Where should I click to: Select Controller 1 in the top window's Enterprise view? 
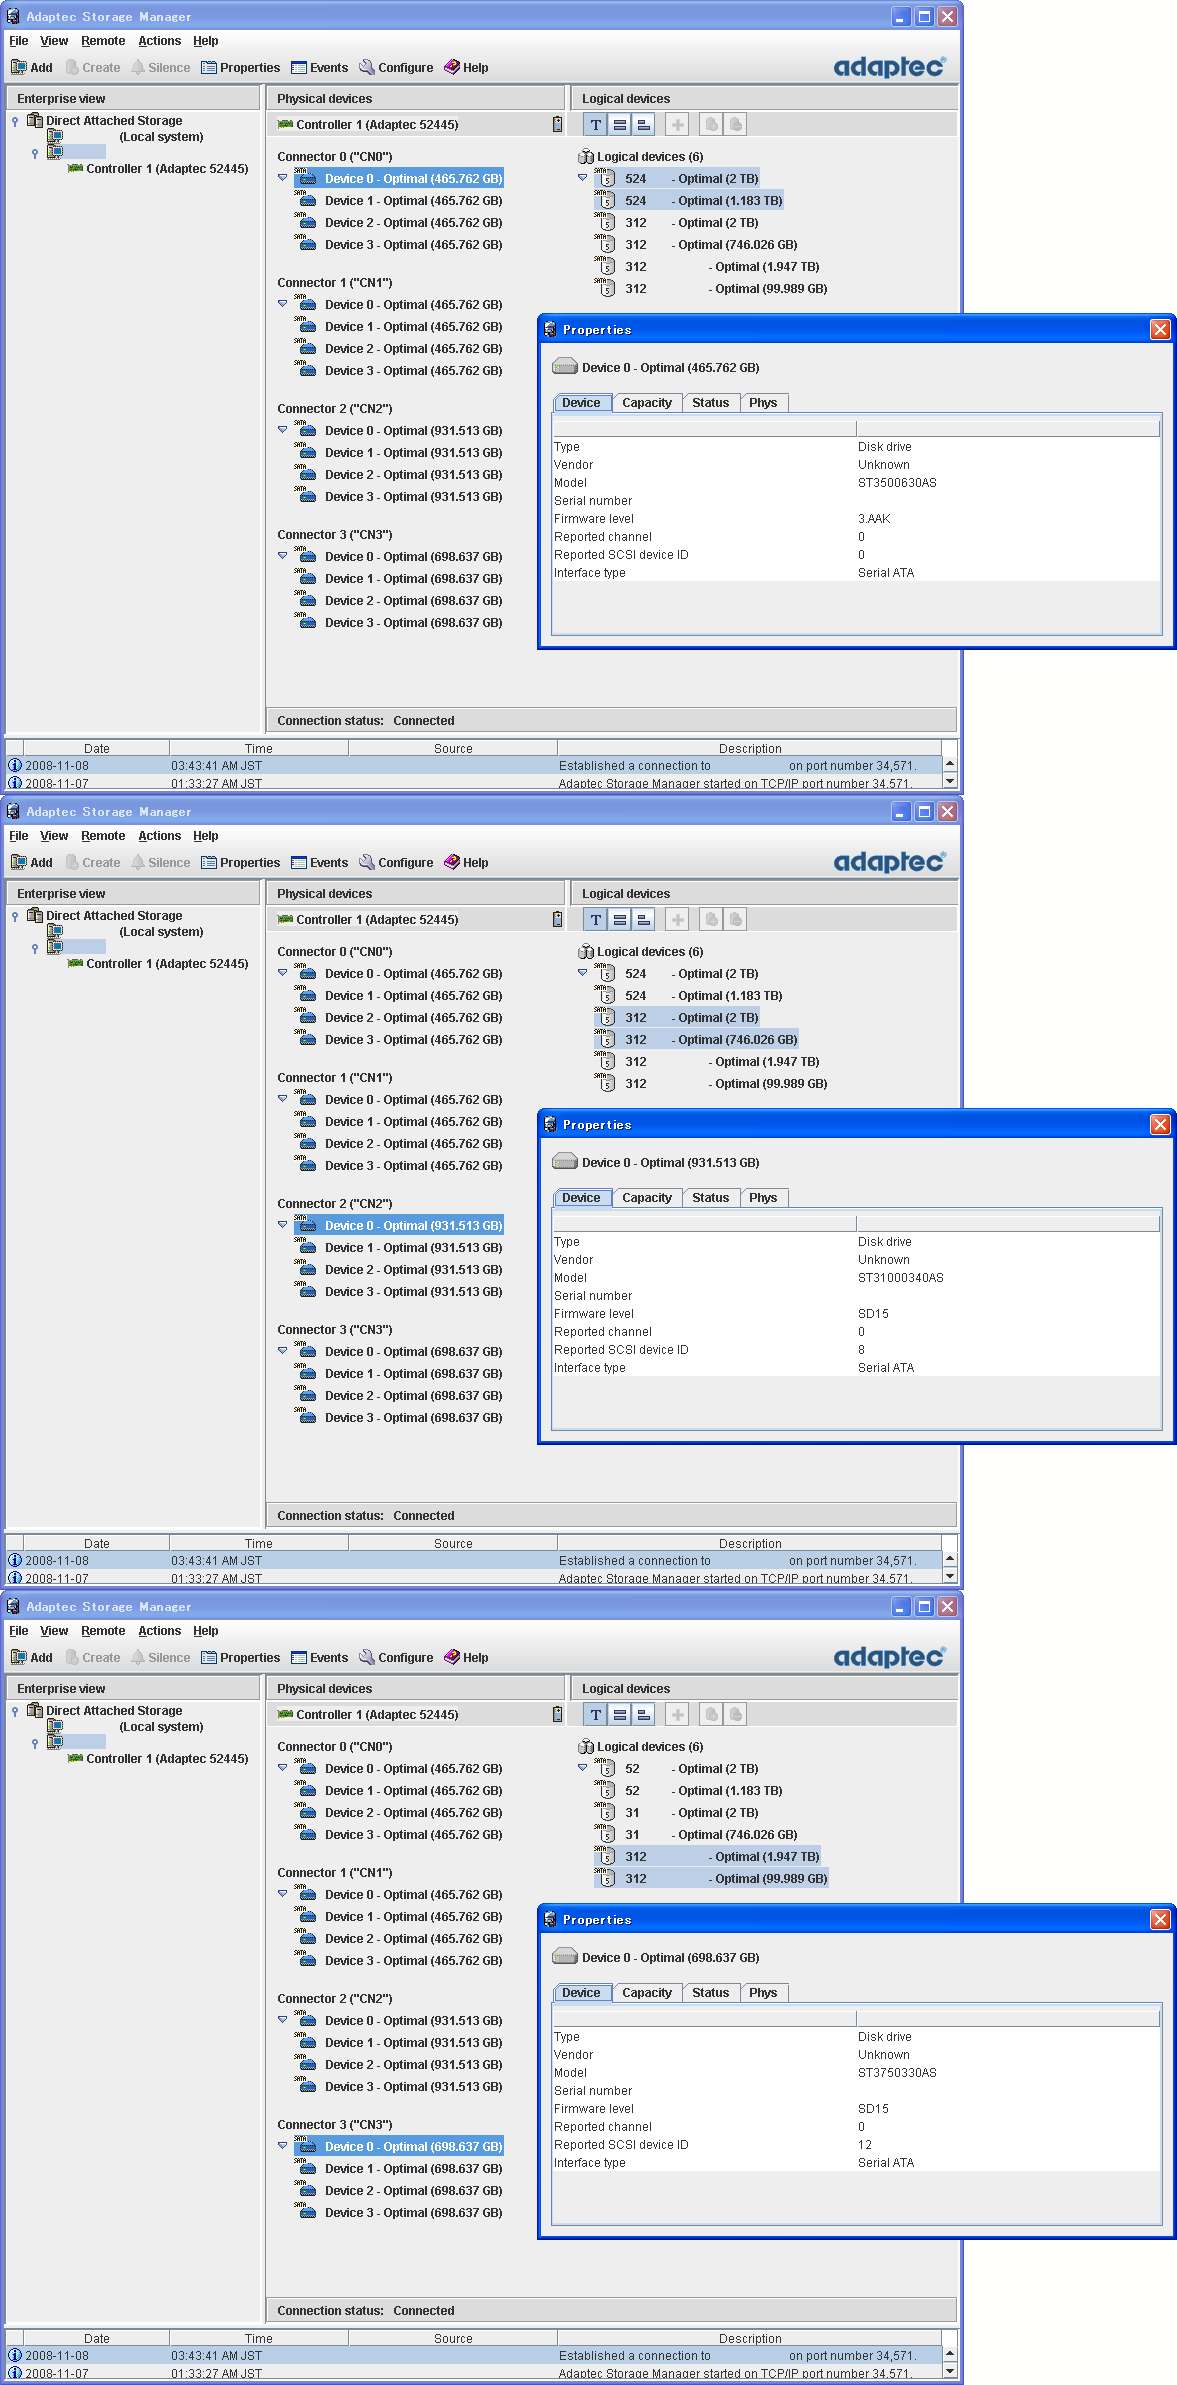pyautogui.click(x=167, y=169)
